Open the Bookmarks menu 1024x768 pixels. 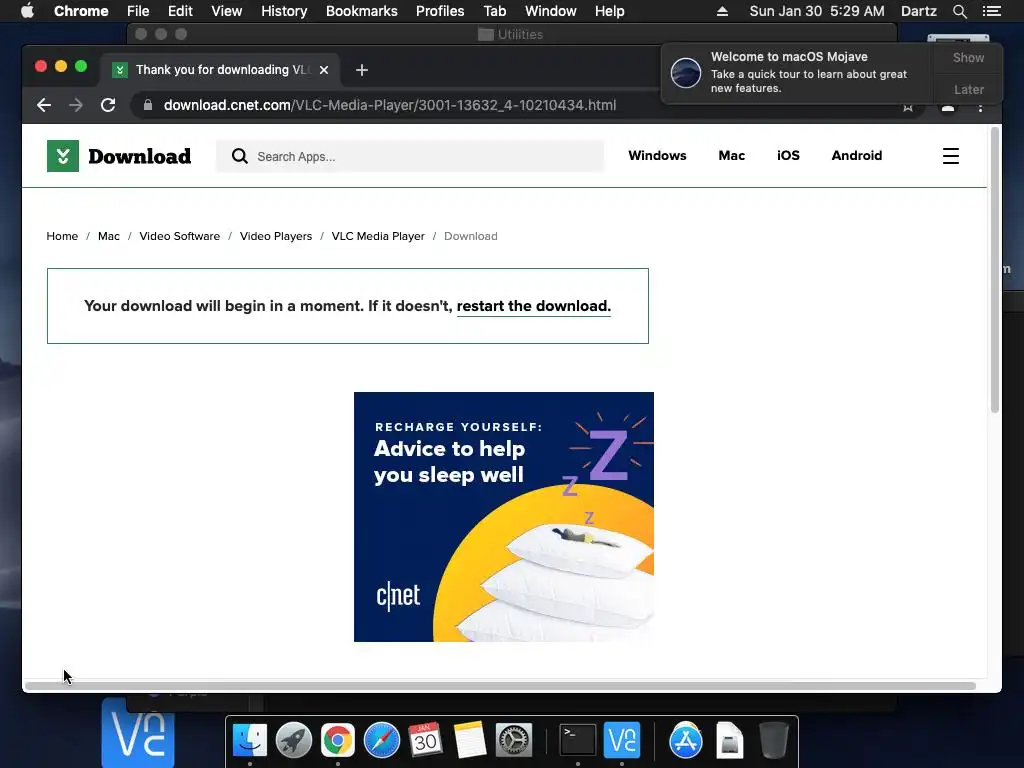coord(362,11)
